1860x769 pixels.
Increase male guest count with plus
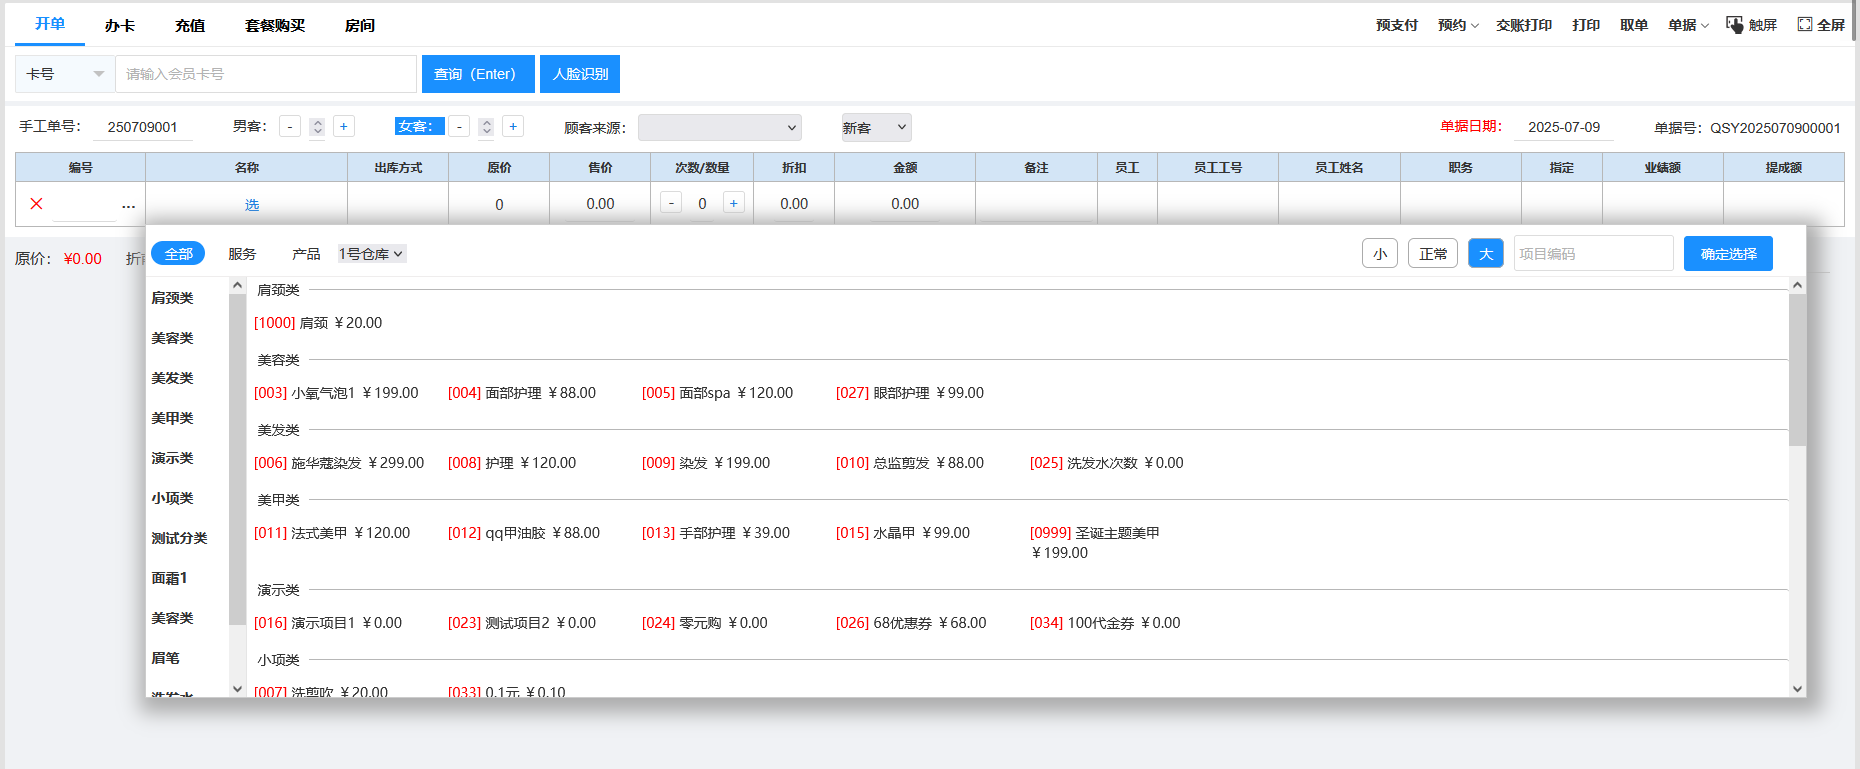(343, 126)
